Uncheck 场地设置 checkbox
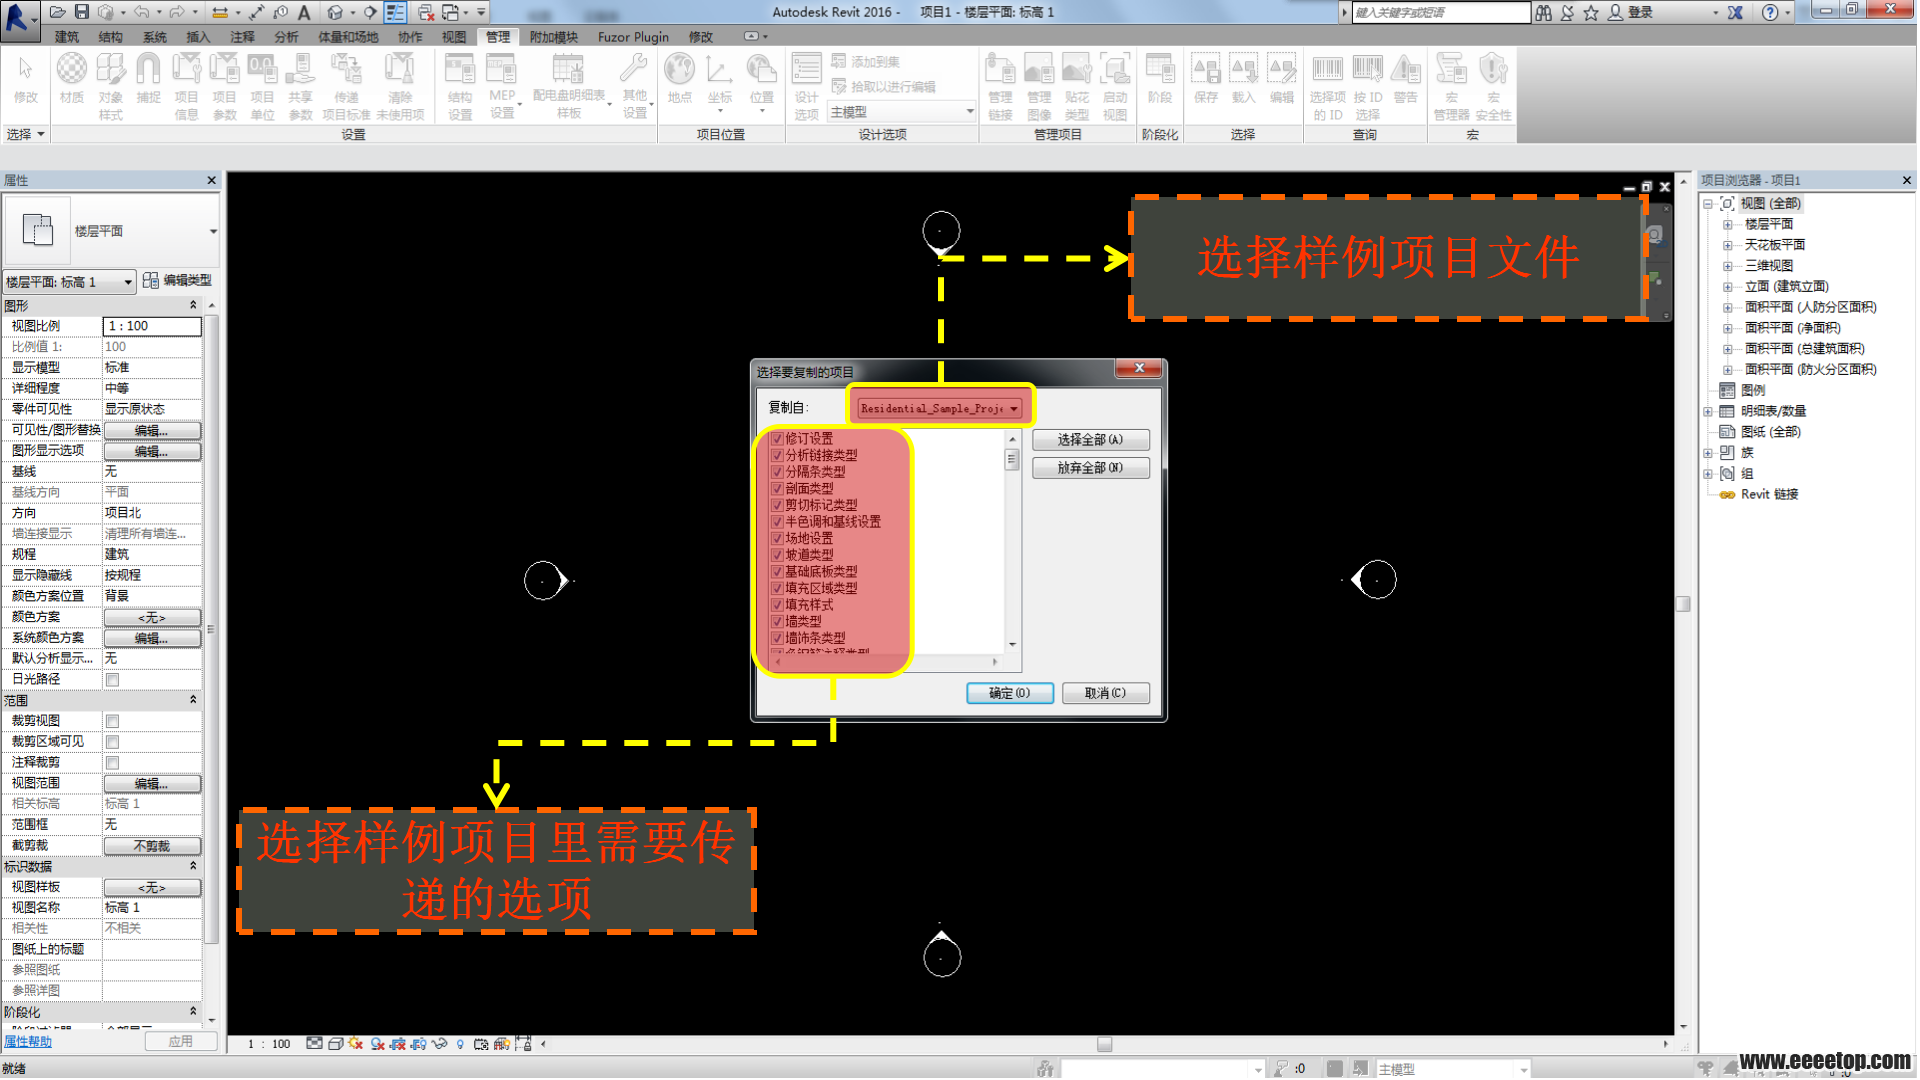This screenshot has height=1080, width=1920. click(777, 538)
